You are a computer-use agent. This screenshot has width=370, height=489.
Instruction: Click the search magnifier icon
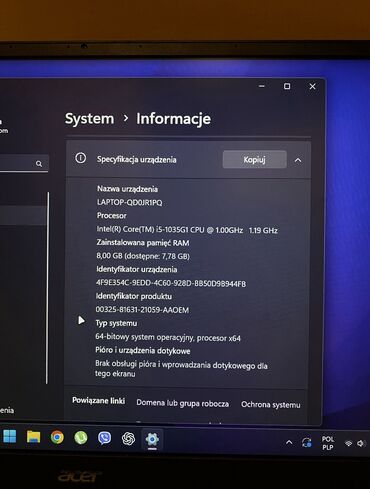point(39,164)
